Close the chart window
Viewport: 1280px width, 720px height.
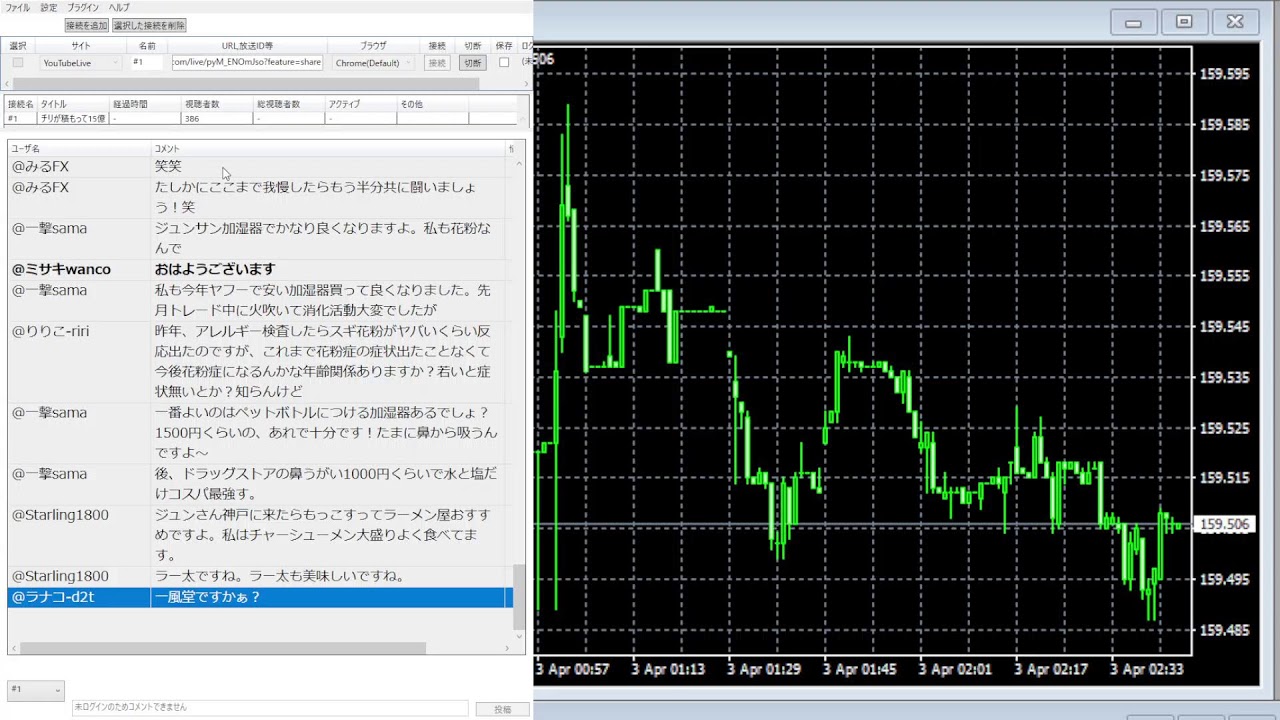pyautogui.click(x=1235, y=22)
